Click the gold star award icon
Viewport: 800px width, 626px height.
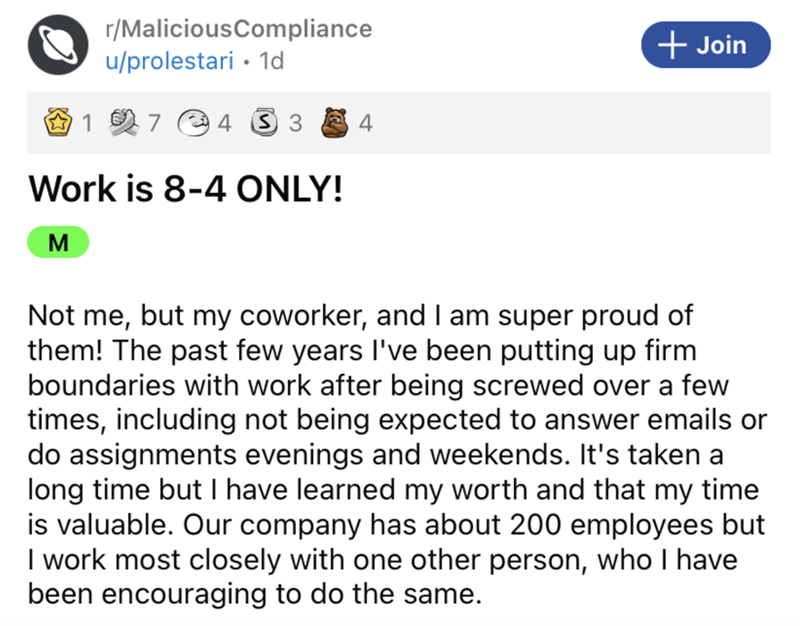coord(60,124)
